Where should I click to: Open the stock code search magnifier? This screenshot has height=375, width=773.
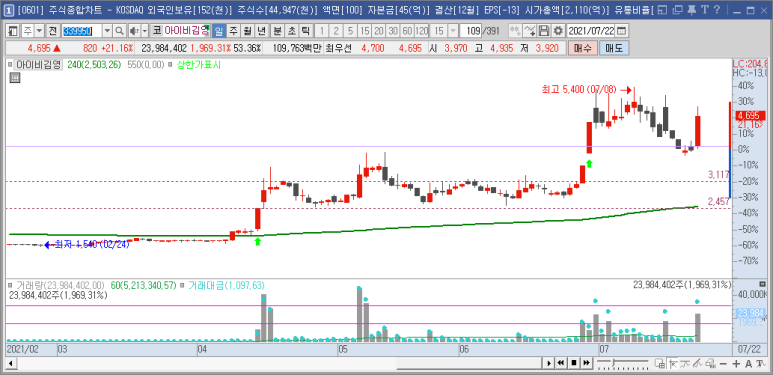coord(119,31)
